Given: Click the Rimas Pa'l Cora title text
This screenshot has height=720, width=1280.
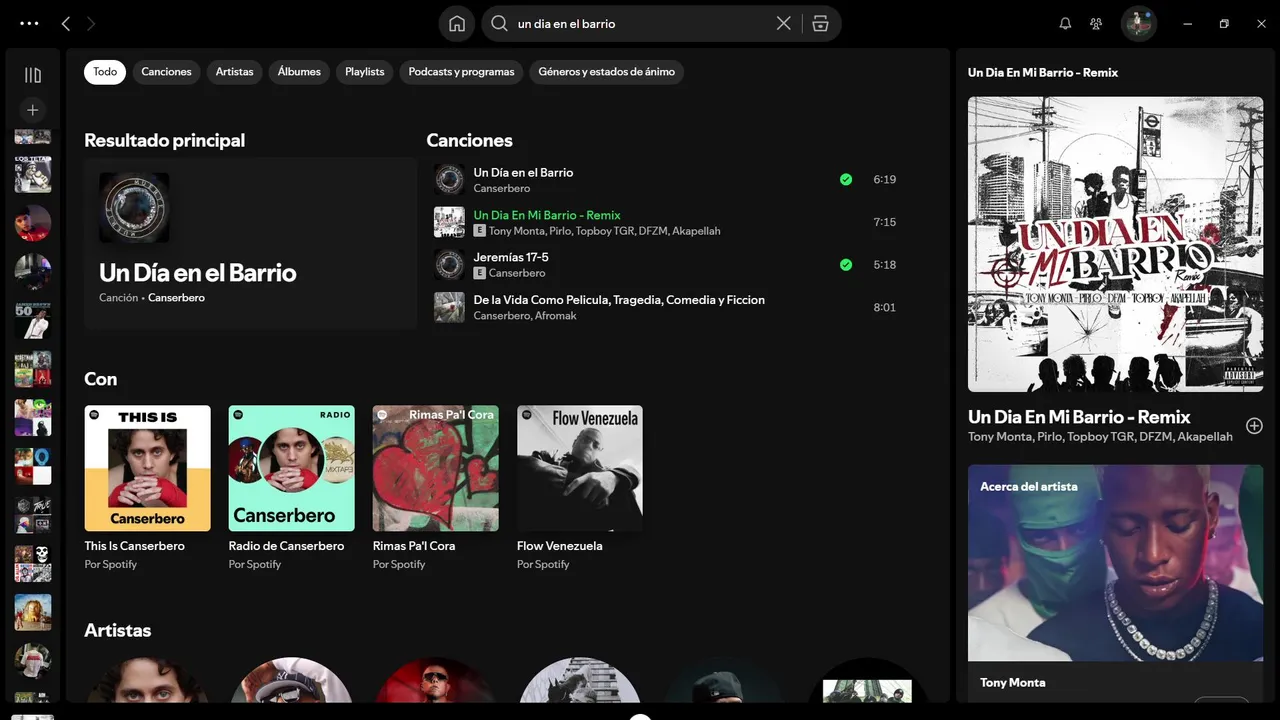Looking at the screenshot, I should point(414,546).
